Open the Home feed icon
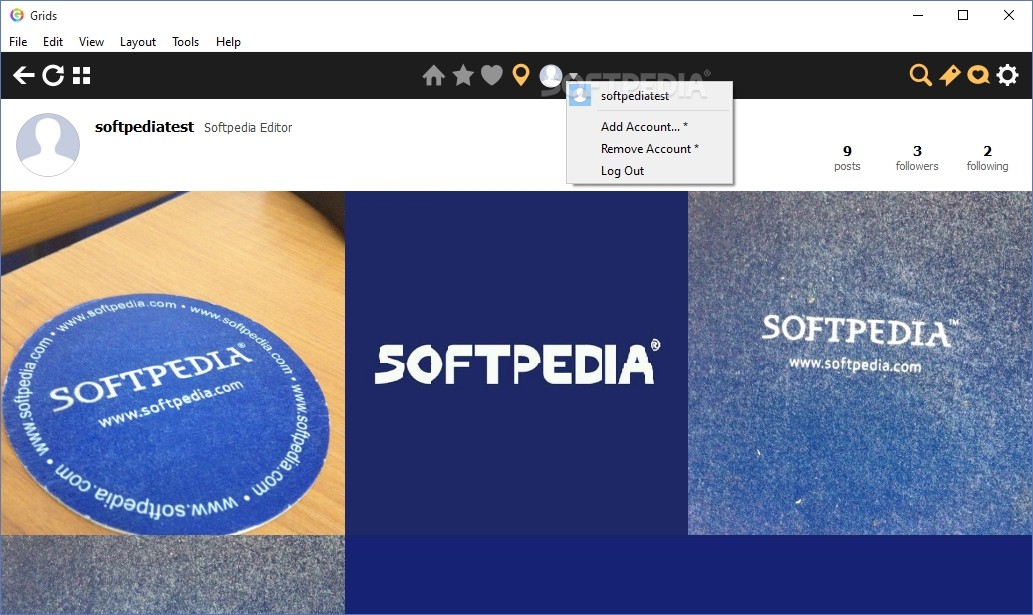 [x=433, y=76]
